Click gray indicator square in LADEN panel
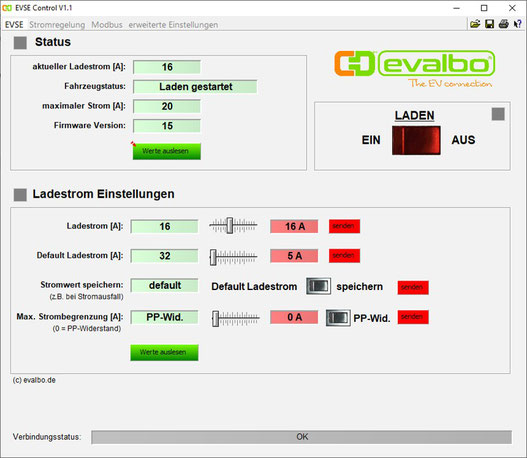 [498, 114]
